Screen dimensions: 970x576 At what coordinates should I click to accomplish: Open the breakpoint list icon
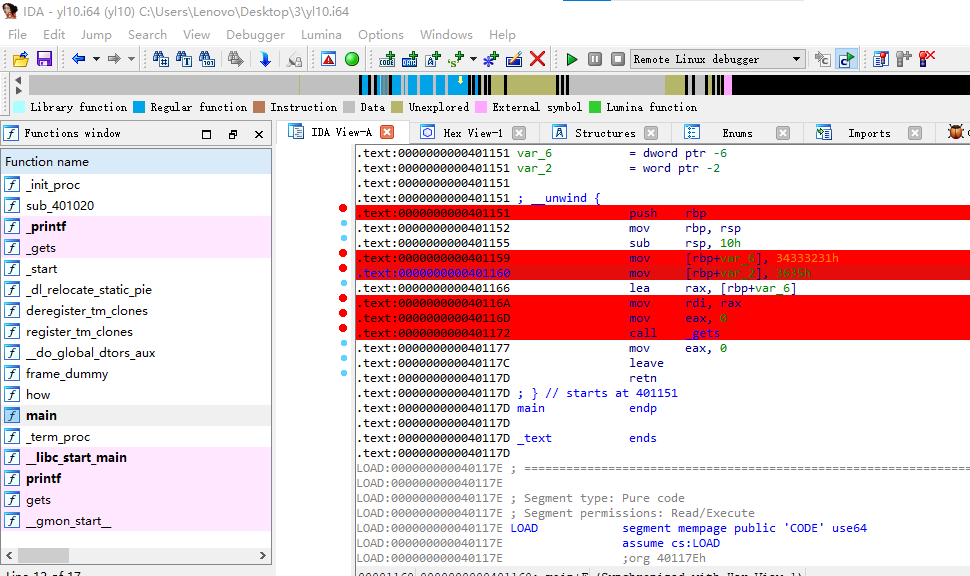pyautogui.click(x=880, y=59)
